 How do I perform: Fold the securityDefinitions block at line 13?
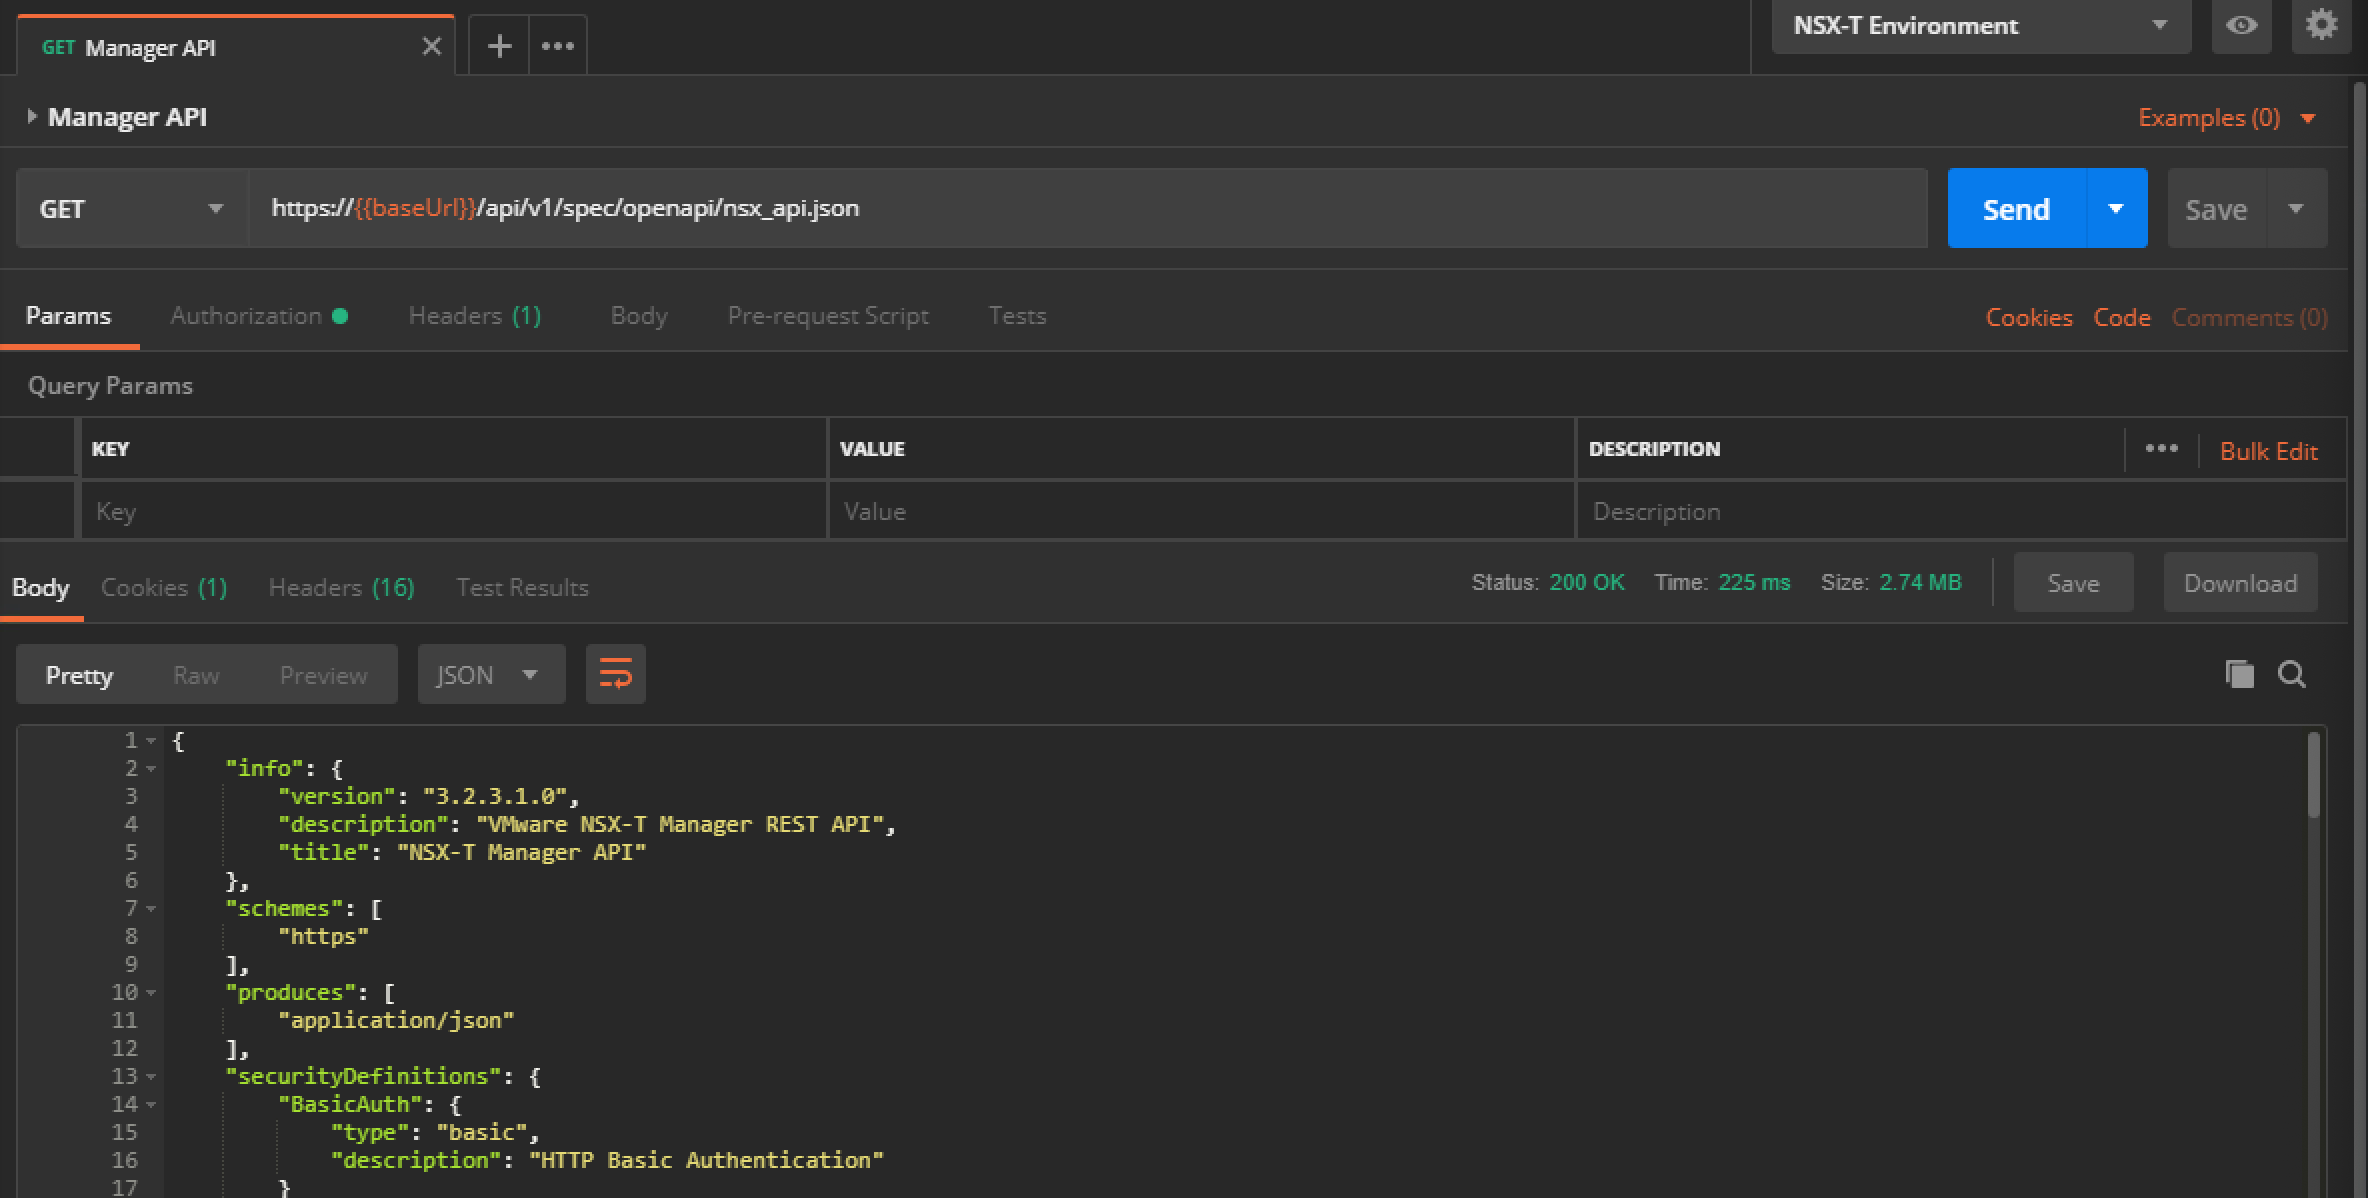[151, 1077]
